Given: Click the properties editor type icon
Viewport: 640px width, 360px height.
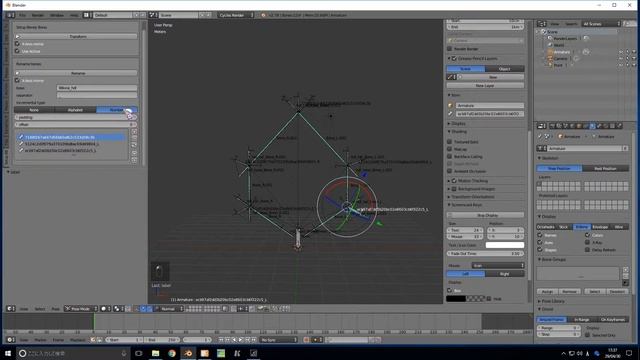Looking at the screenshot, I should coord(542,126).
